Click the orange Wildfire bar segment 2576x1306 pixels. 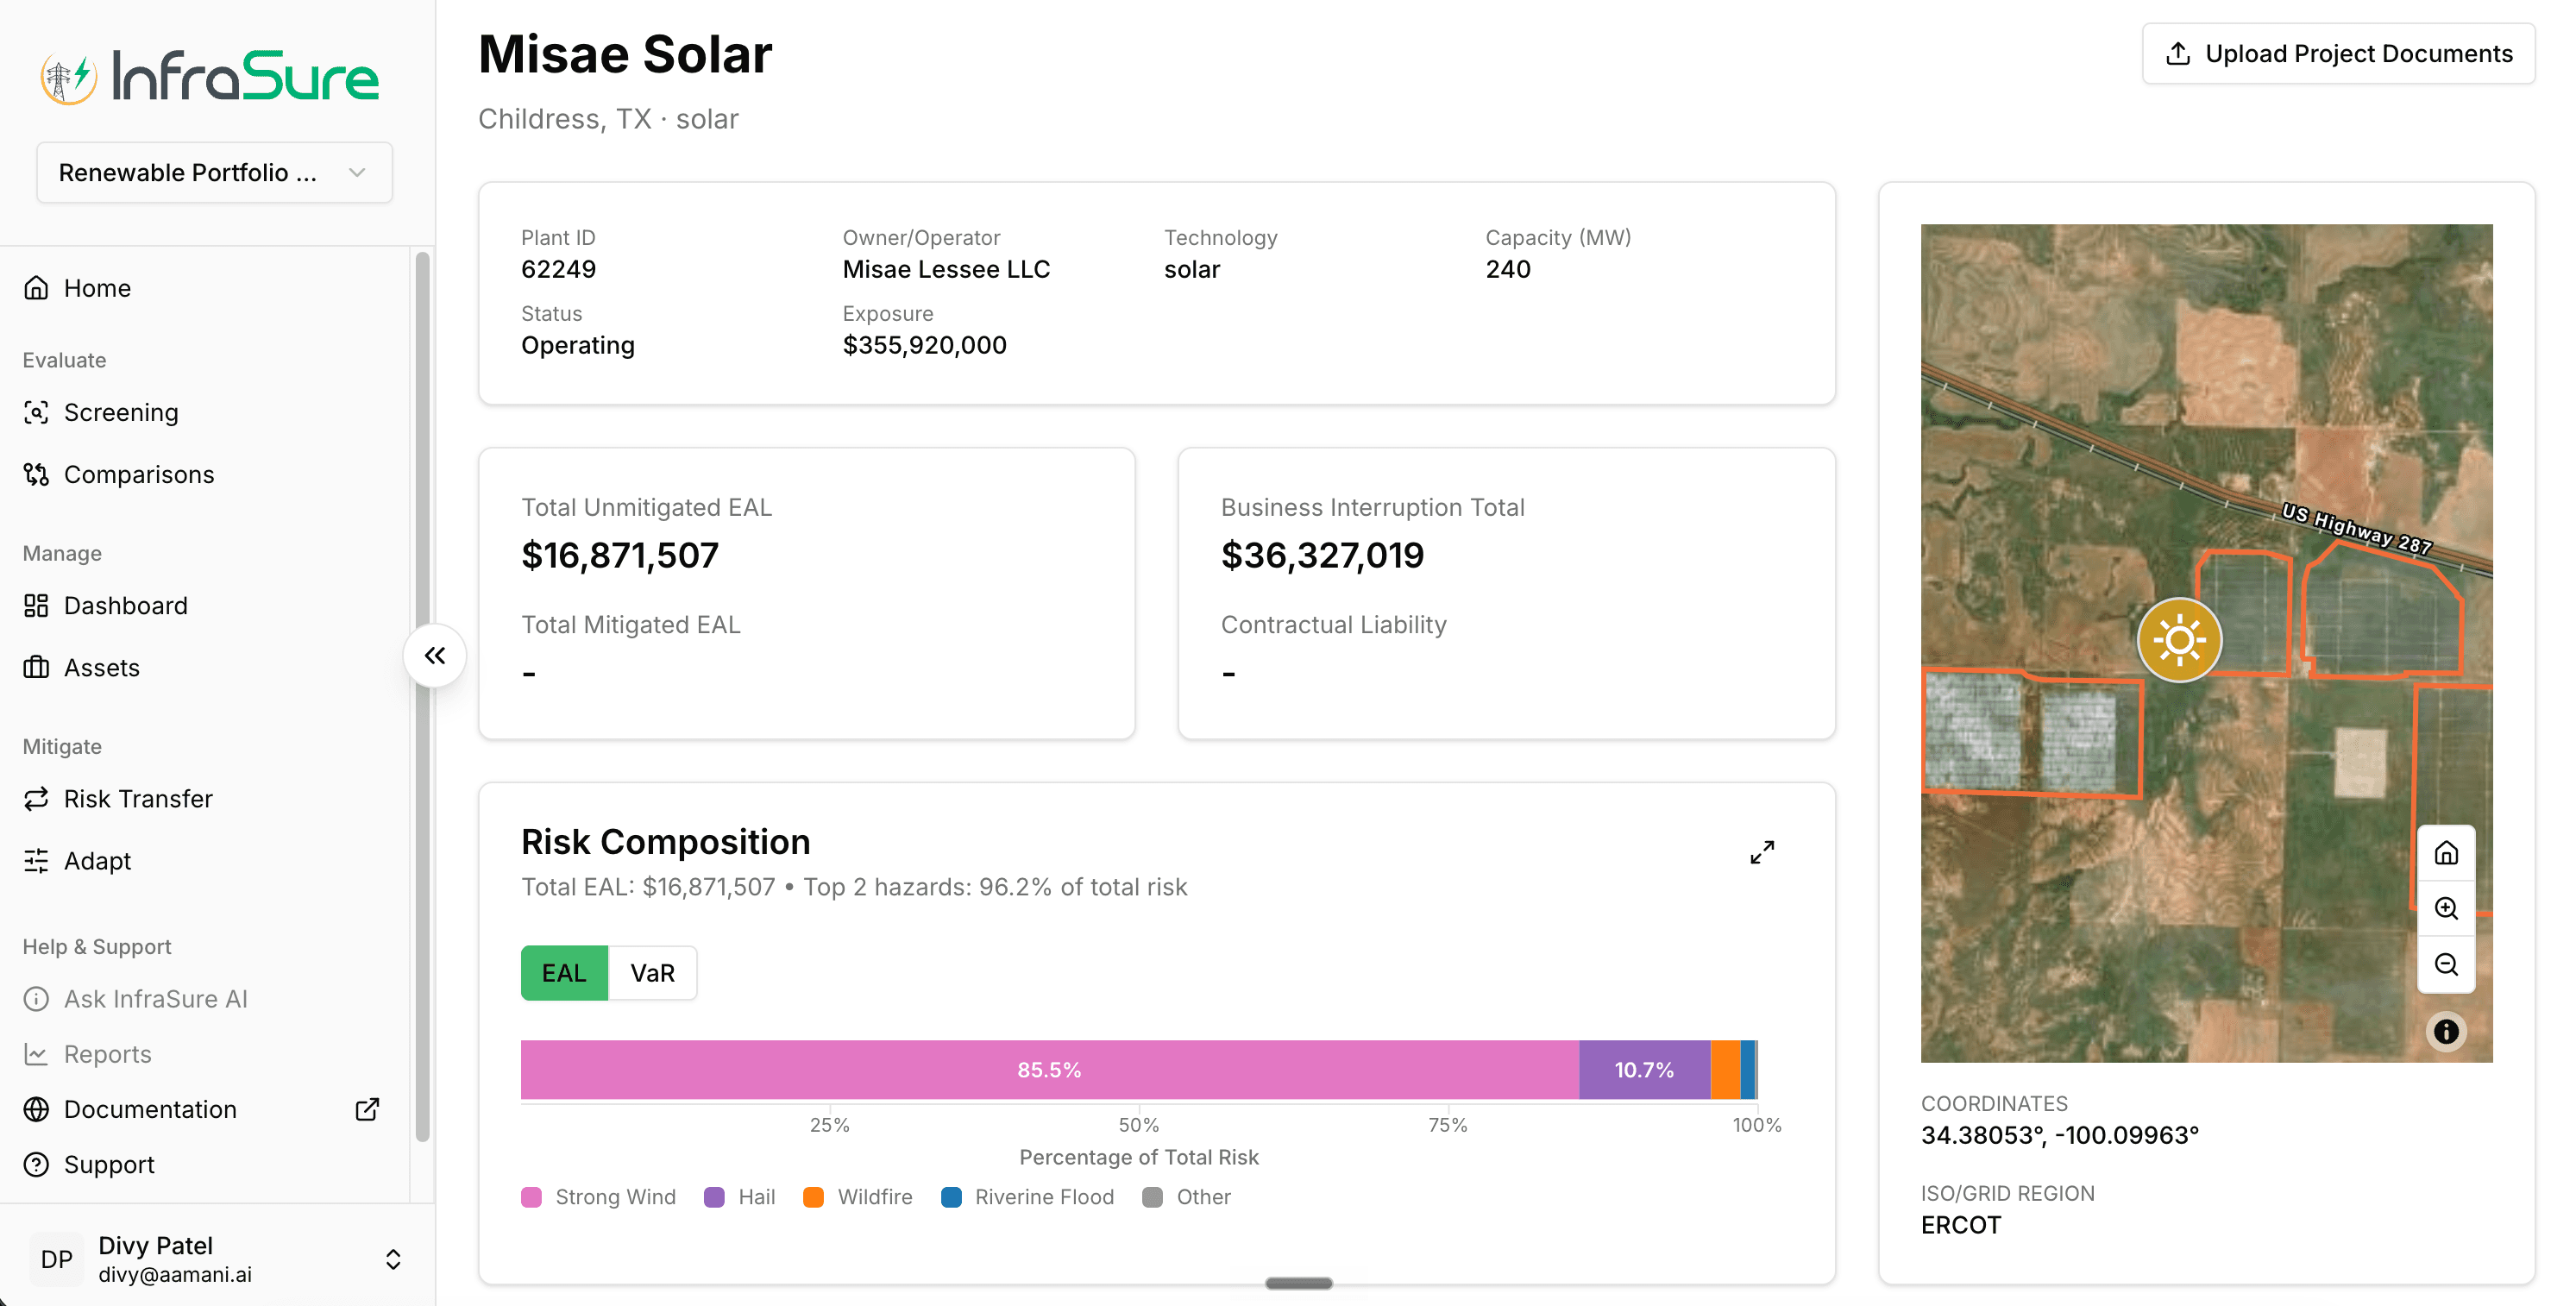pyautogui.click(x=1725, y=1069)
